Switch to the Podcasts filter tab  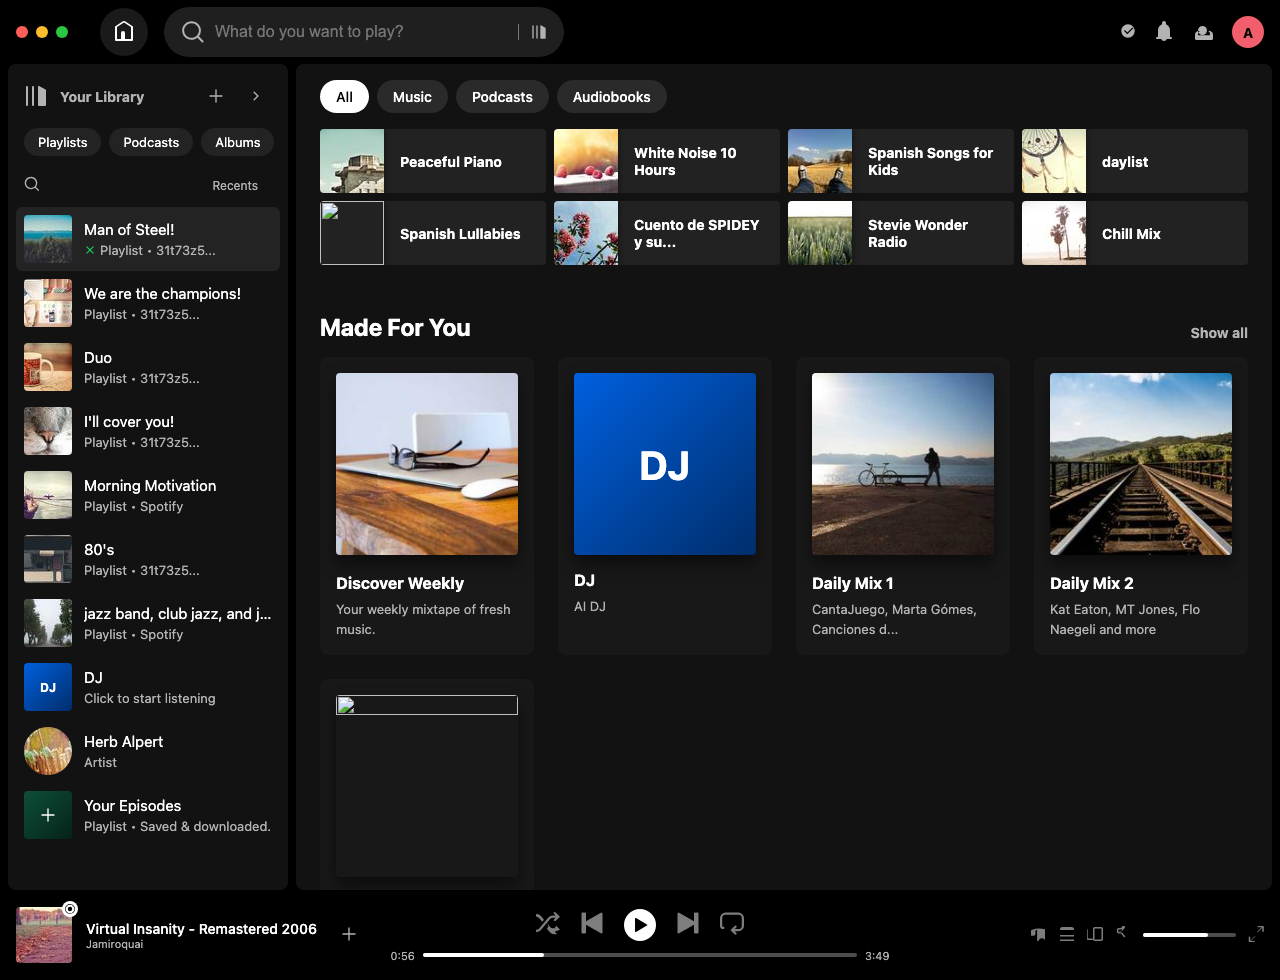501,96
